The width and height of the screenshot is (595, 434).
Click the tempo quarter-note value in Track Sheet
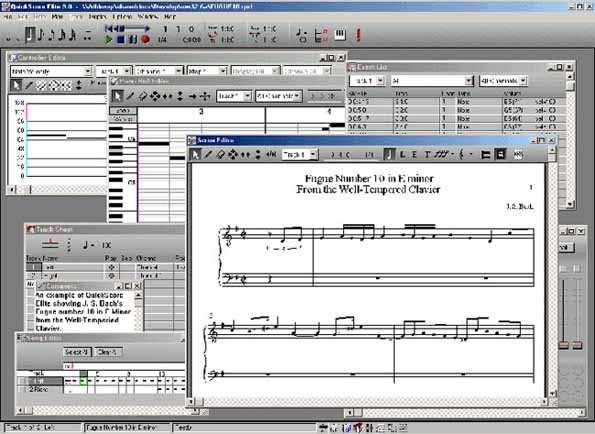107,245
